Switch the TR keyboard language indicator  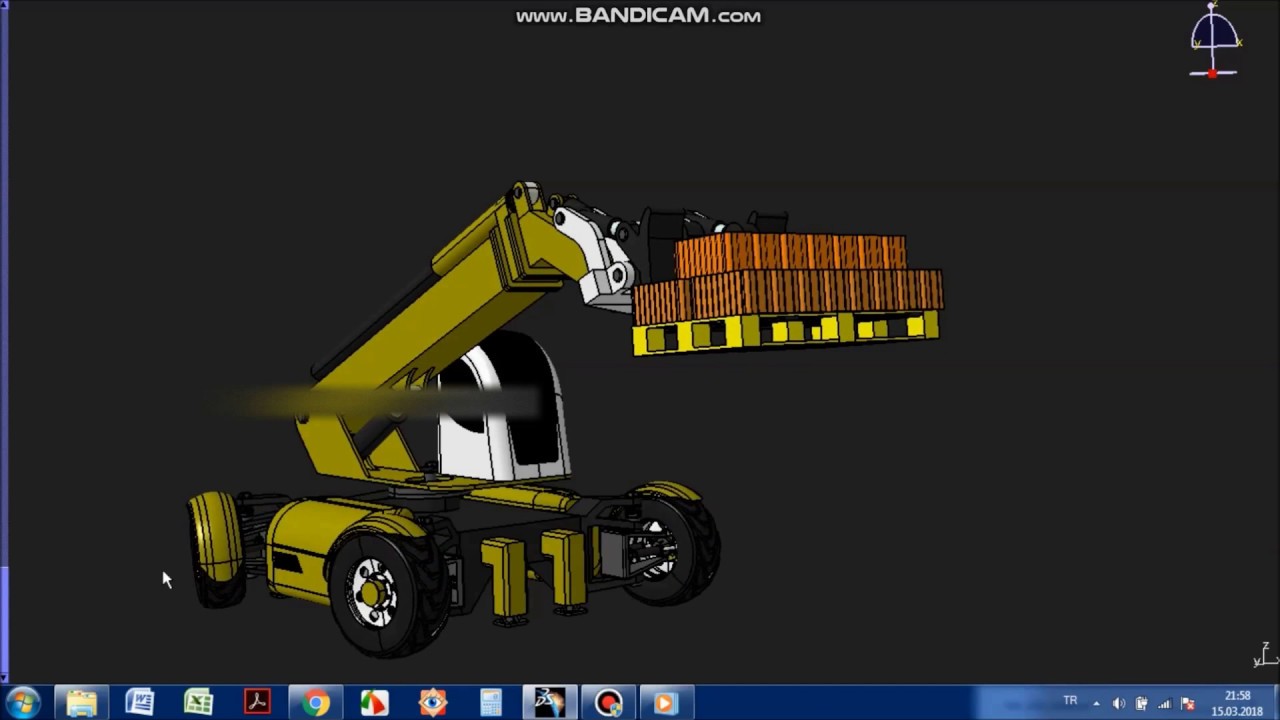click(x=1070, y=701)
